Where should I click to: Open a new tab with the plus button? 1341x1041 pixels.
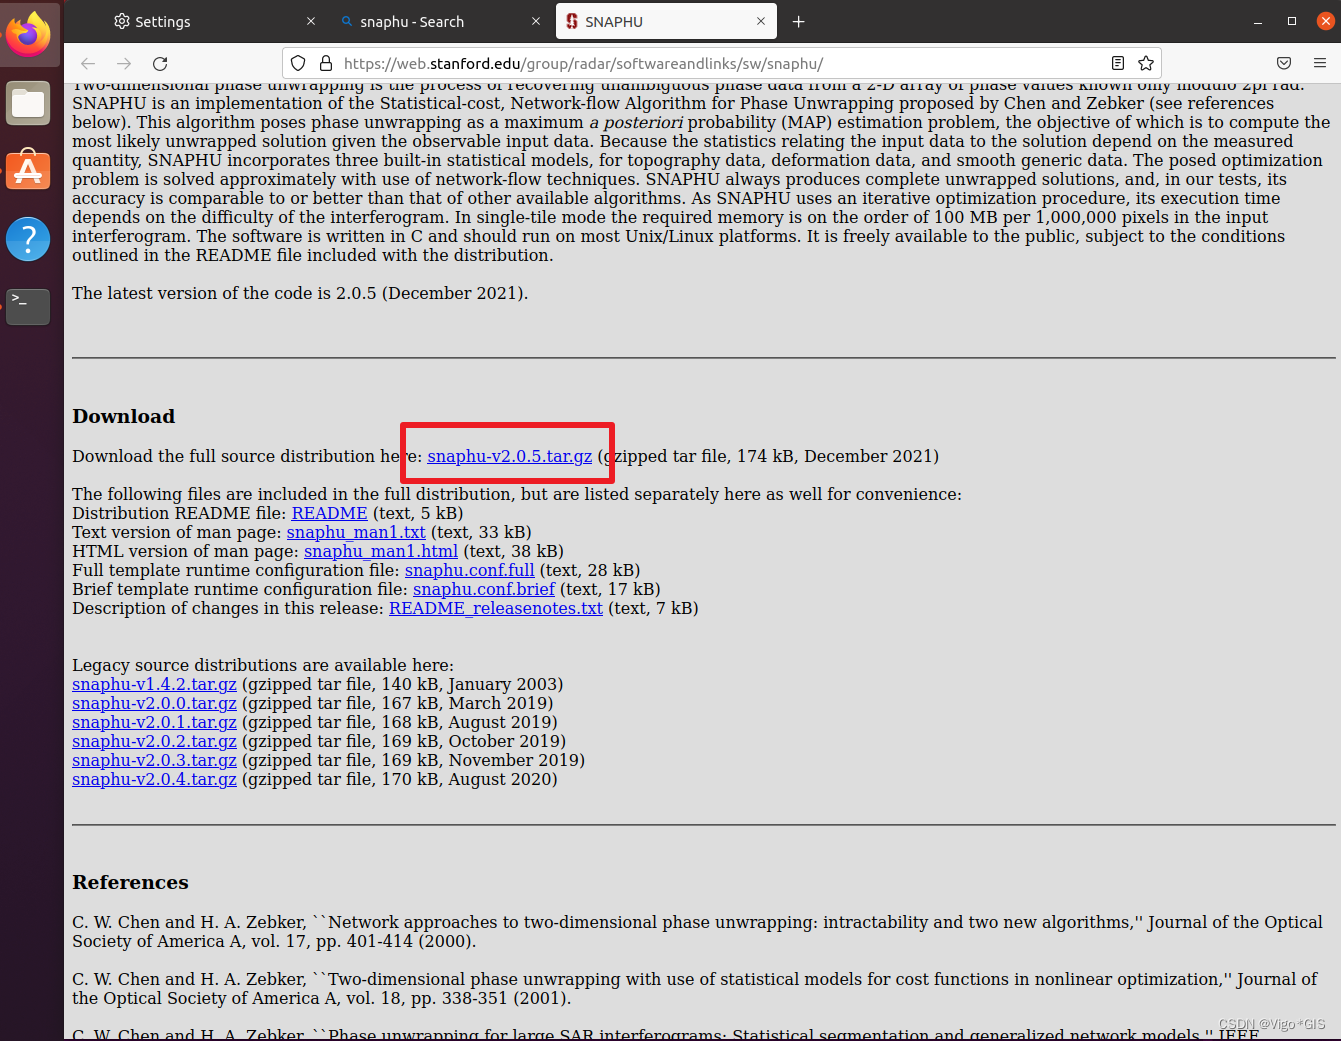798,21
